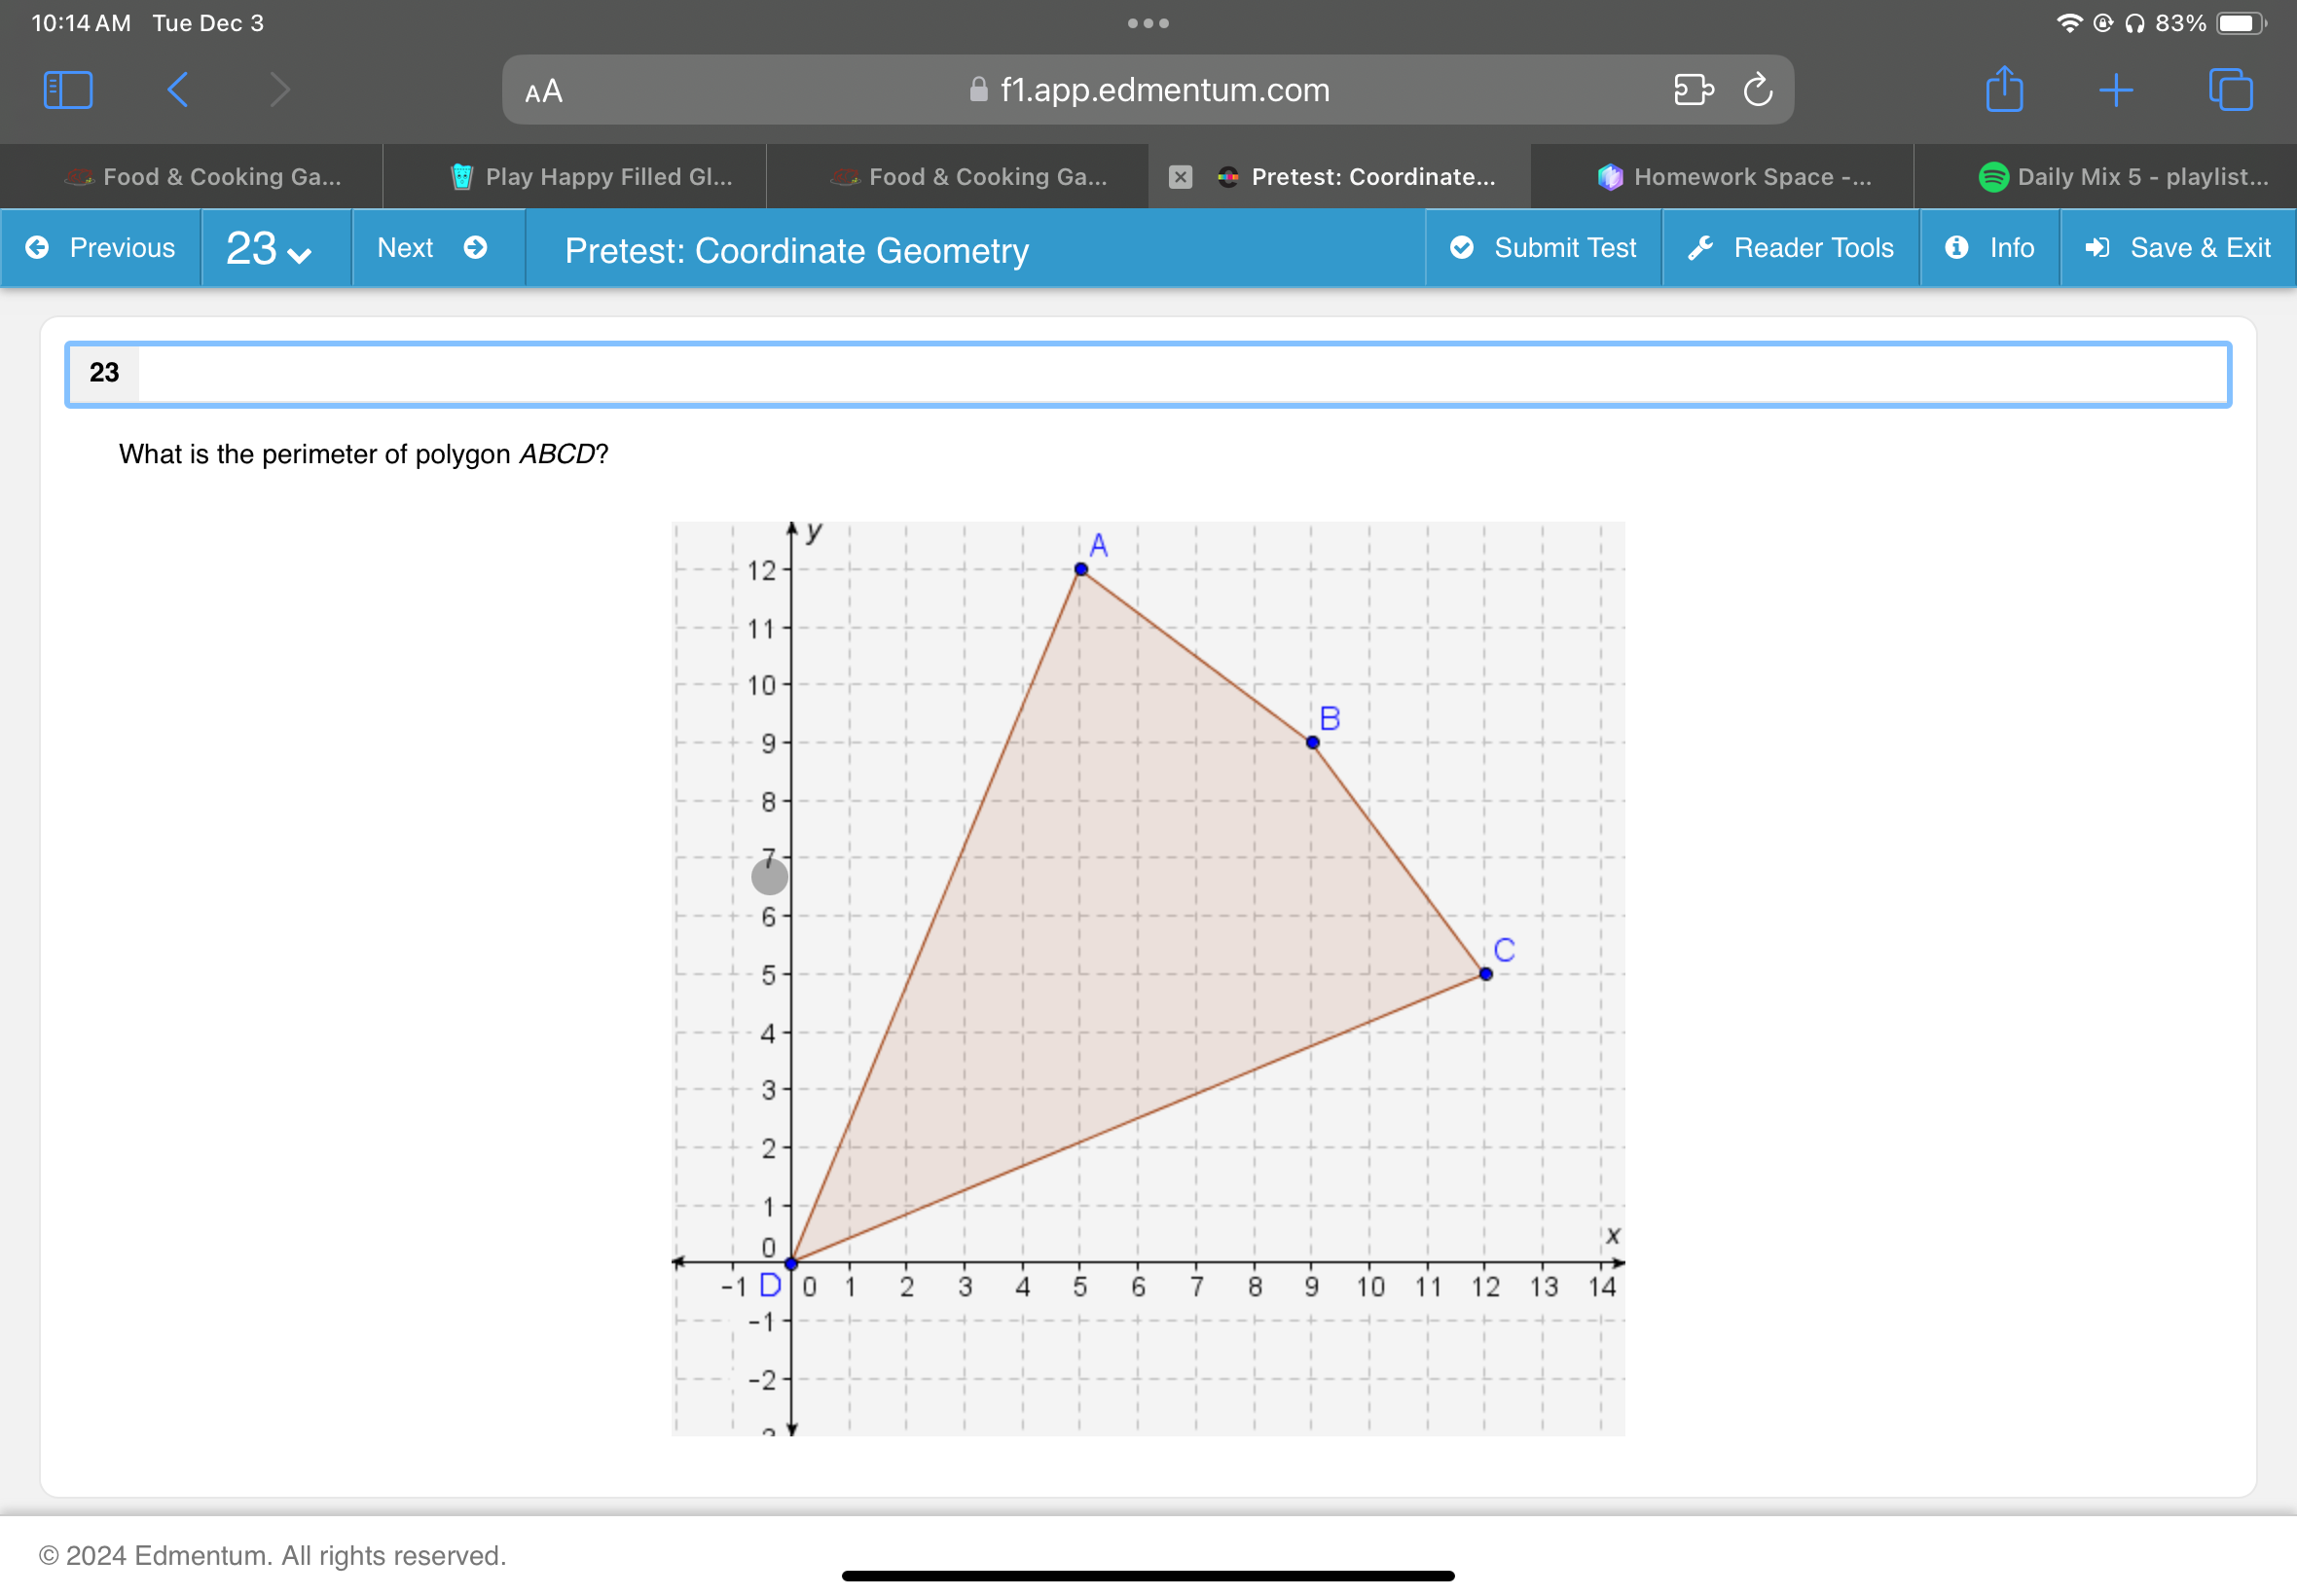This screenshot has height=1596, width=2297.
Task: Click the © 2024 Edmentum footer text
Action: coord(272,1555)
